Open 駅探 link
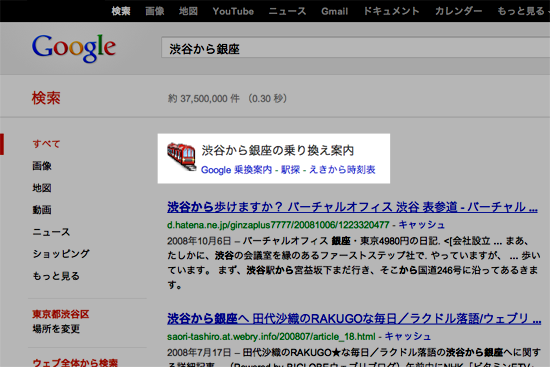 (290, 170)
